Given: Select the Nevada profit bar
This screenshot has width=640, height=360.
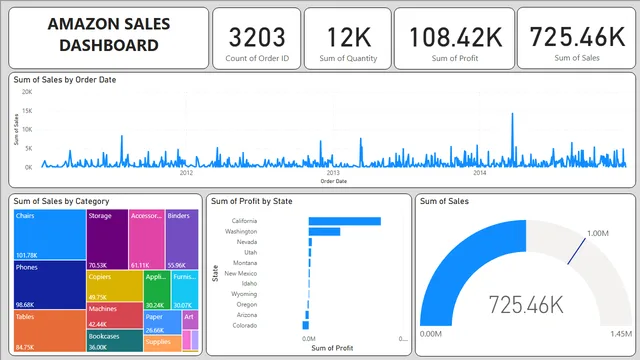Looking at the screenshot, I should [x=310, y=242].
